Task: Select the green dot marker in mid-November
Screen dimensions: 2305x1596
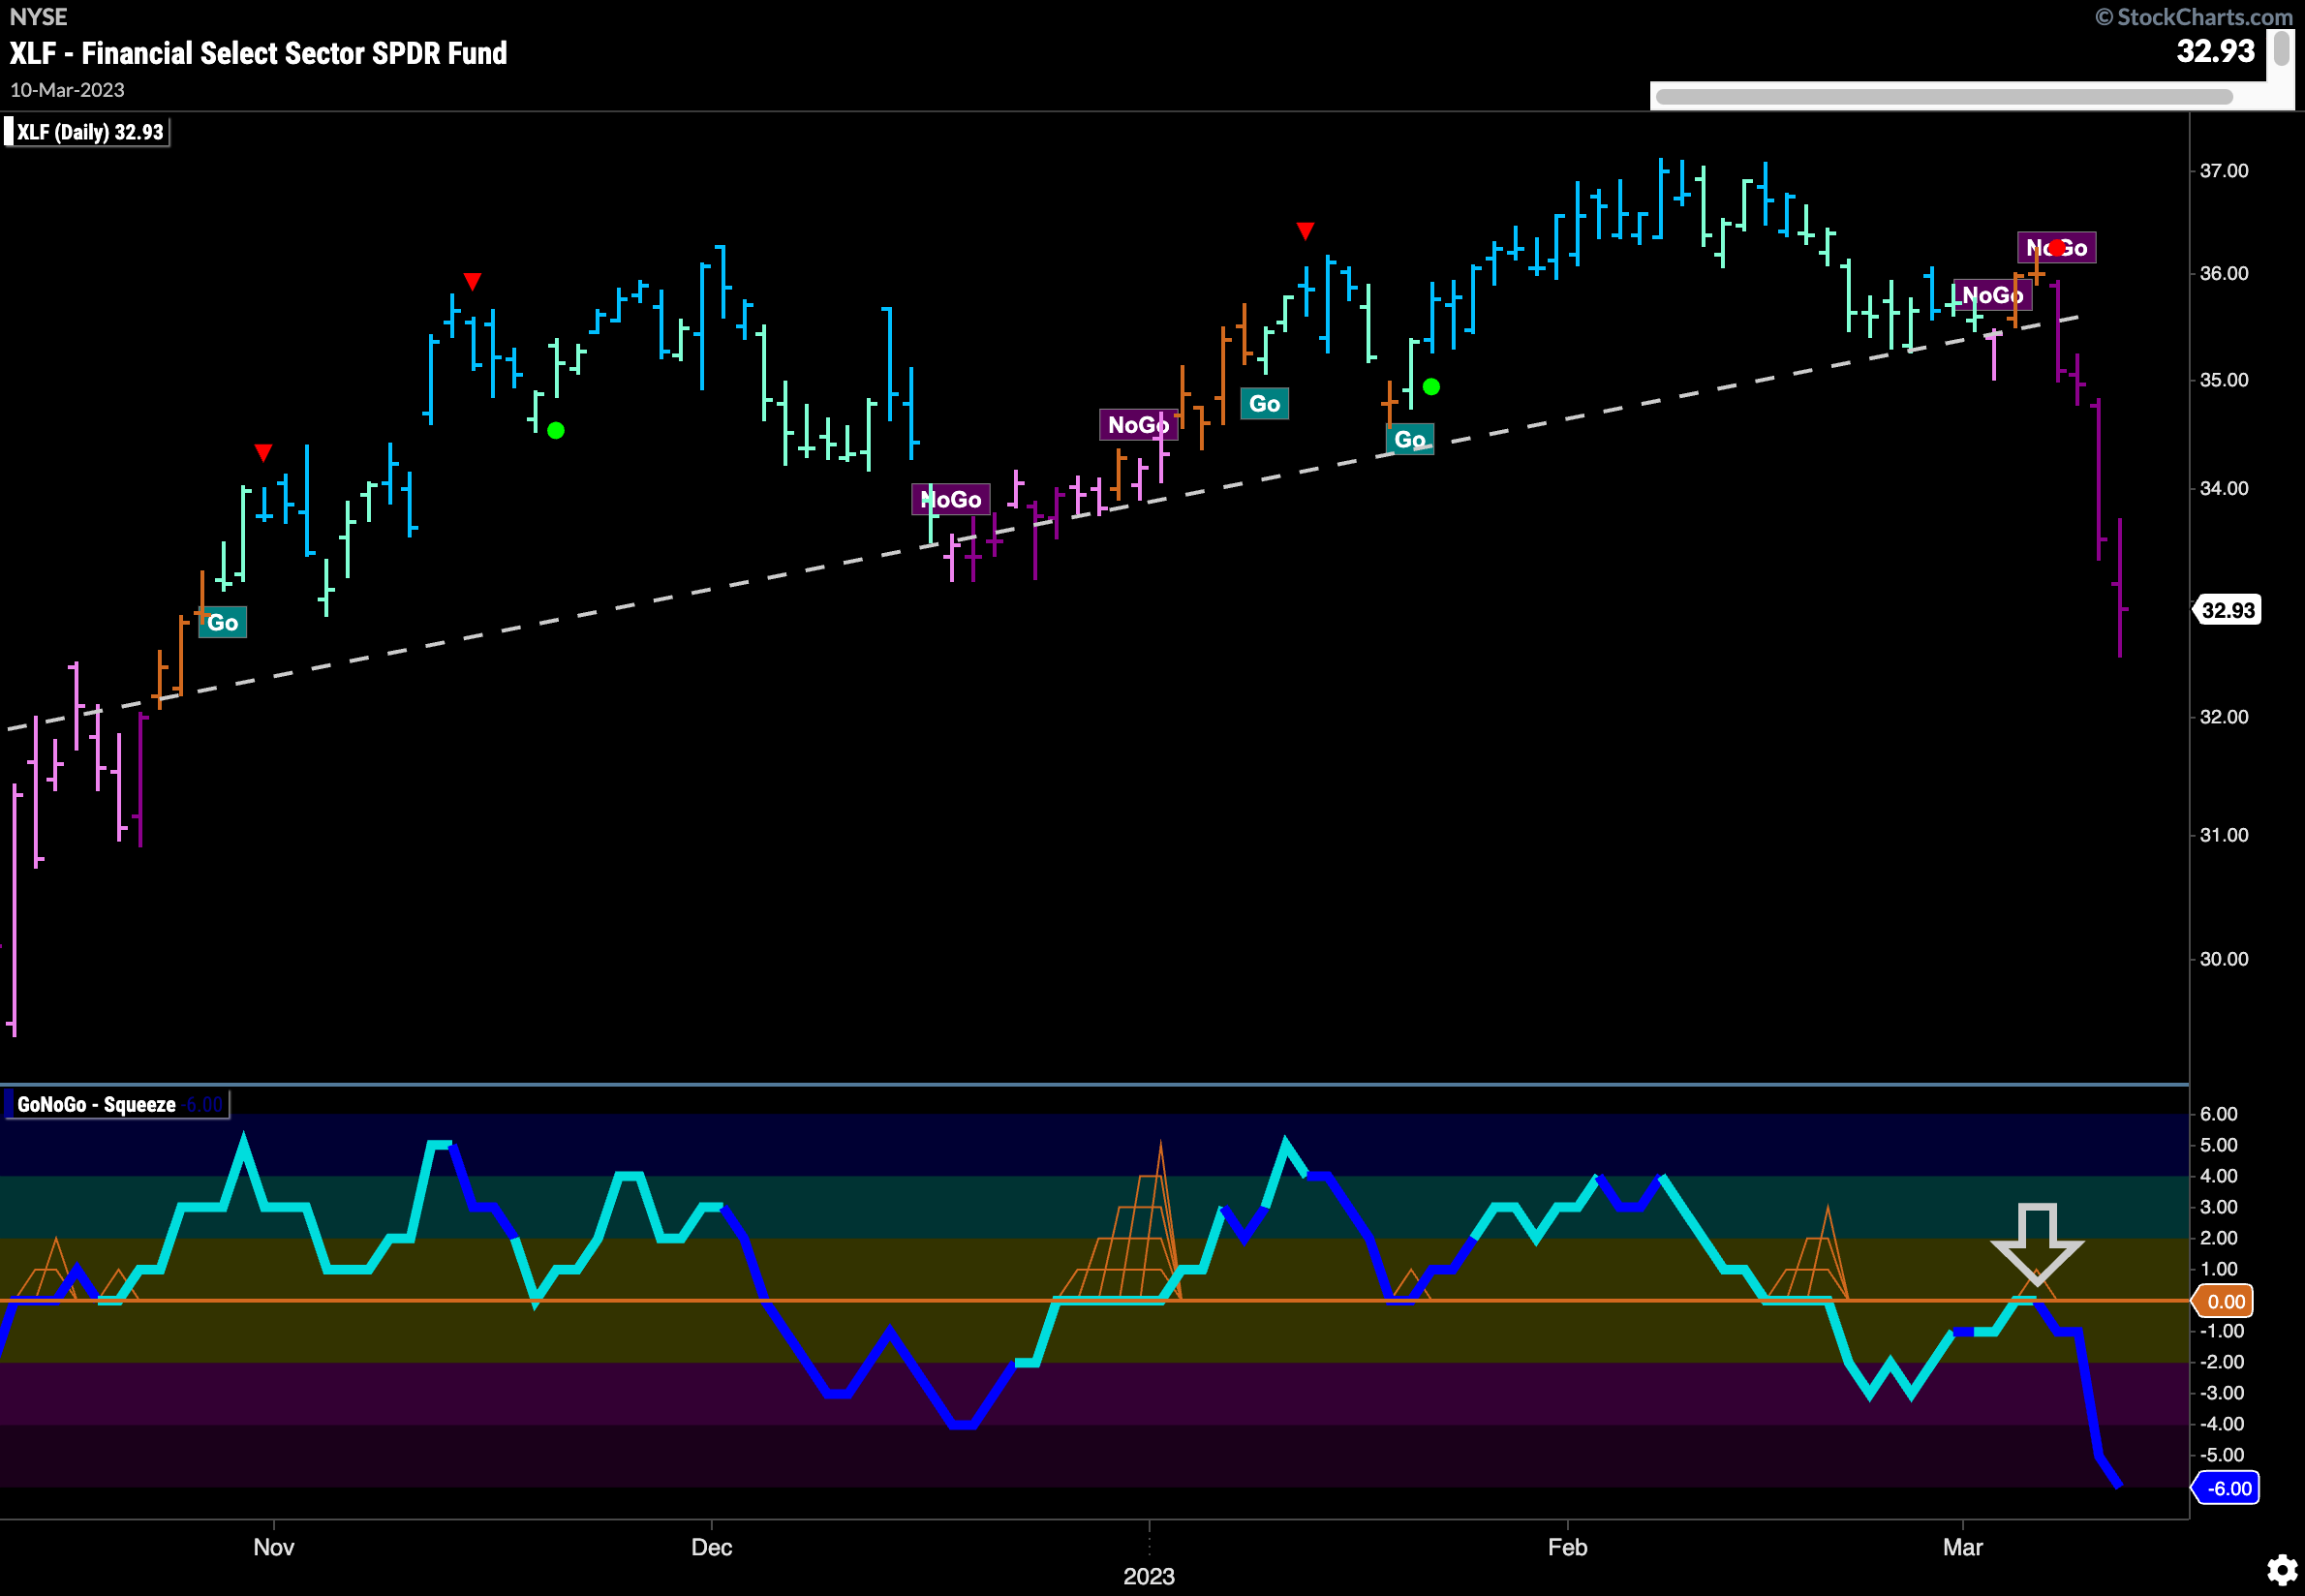Action: (556, 431)
